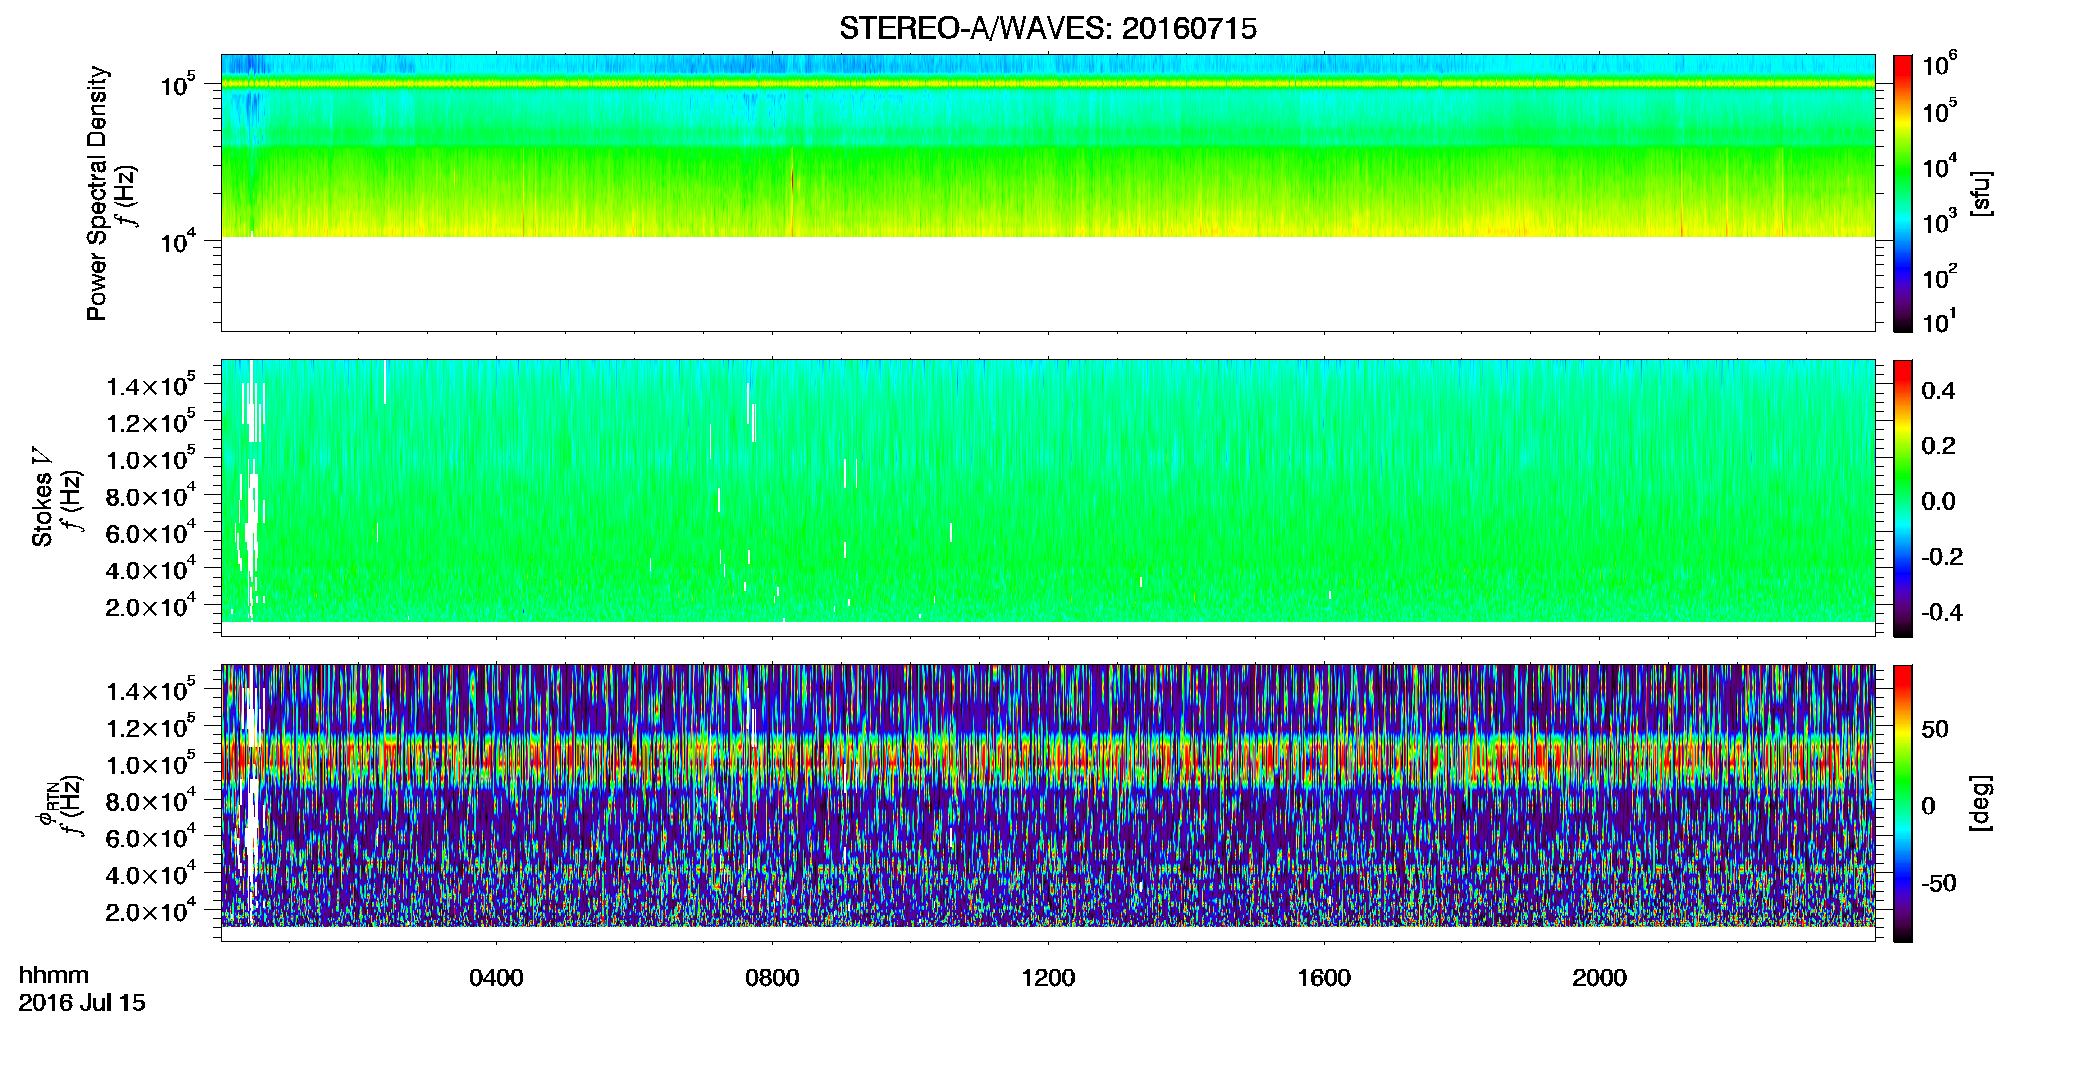Click the [deg] unit label
2096x1080 pixels.
coord(1980,803)
